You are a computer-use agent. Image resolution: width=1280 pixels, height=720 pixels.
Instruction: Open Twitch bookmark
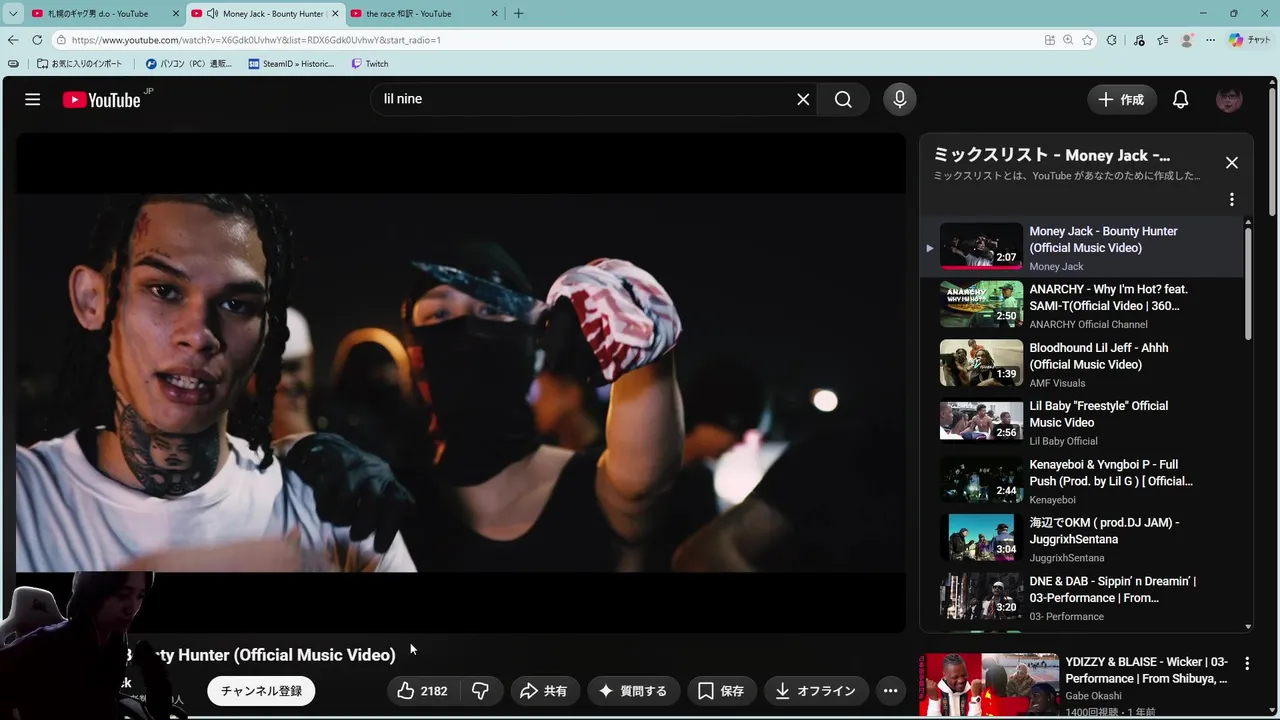(x=369, y=64)
